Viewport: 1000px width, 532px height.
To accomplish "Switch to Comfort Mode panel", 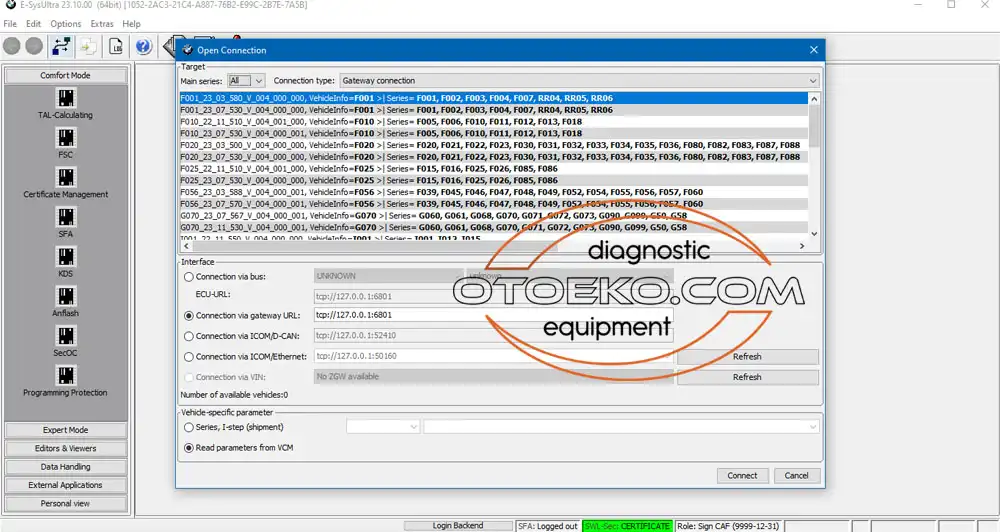I will pos(66,75).
